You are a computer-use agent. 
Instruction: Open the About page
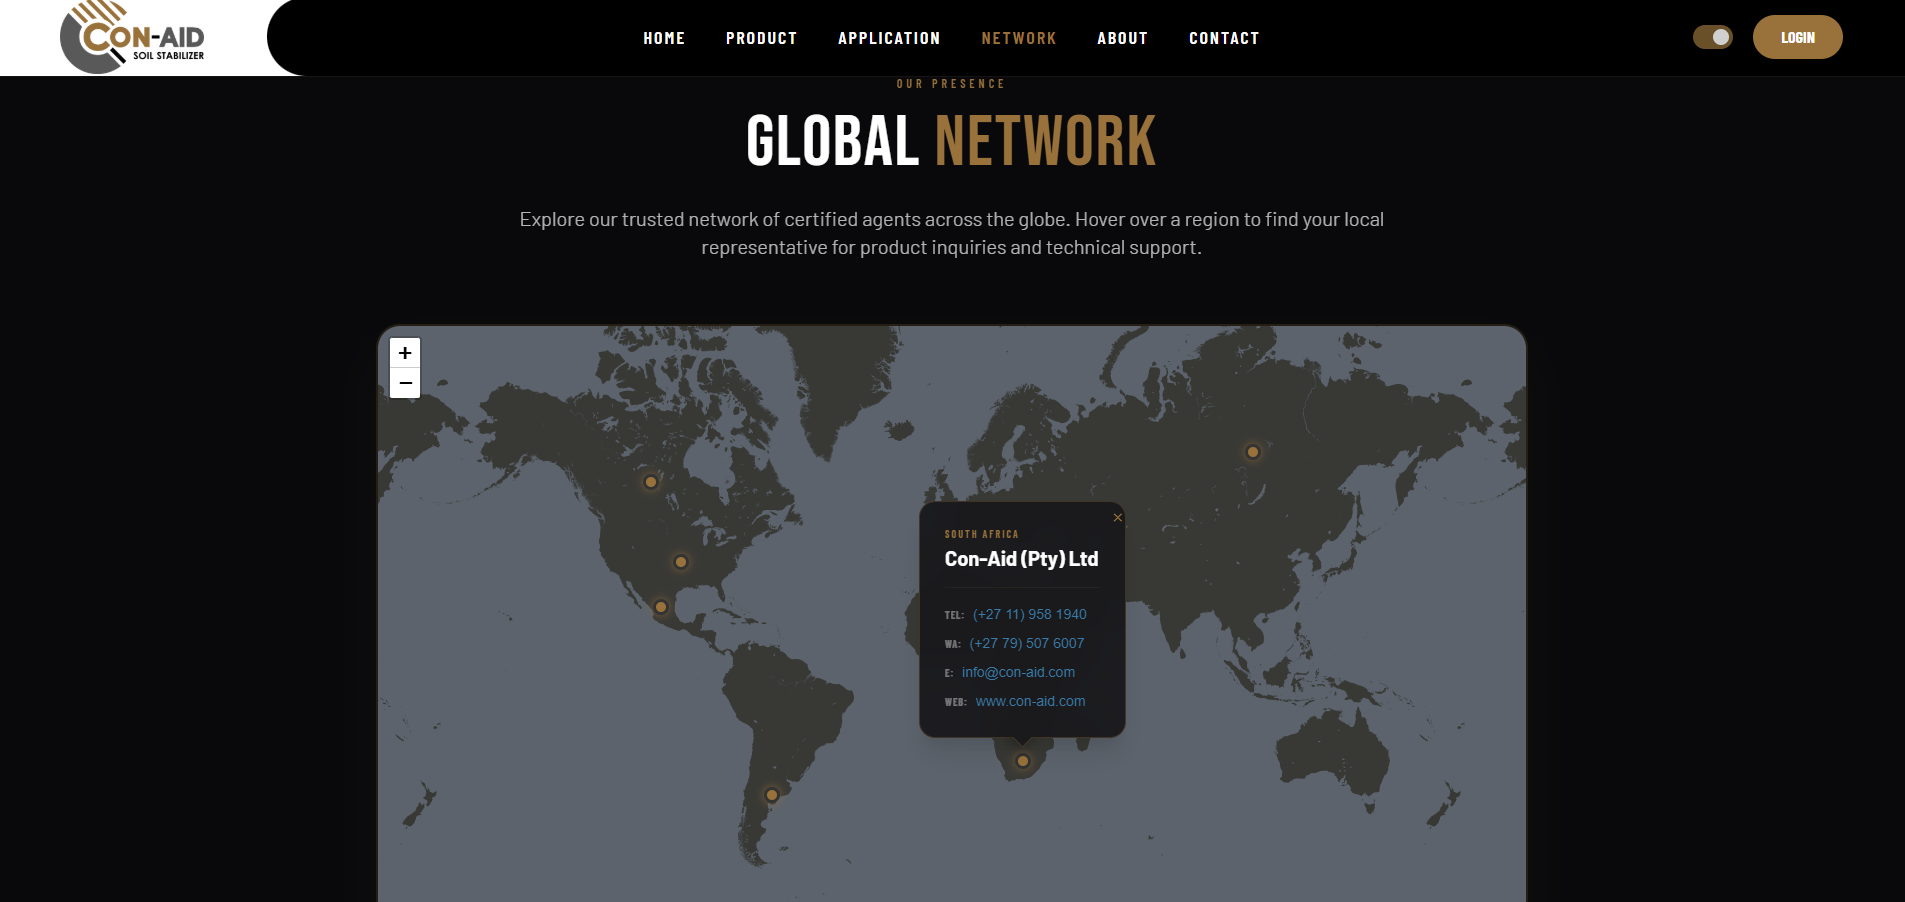(x=1122, y=38)
